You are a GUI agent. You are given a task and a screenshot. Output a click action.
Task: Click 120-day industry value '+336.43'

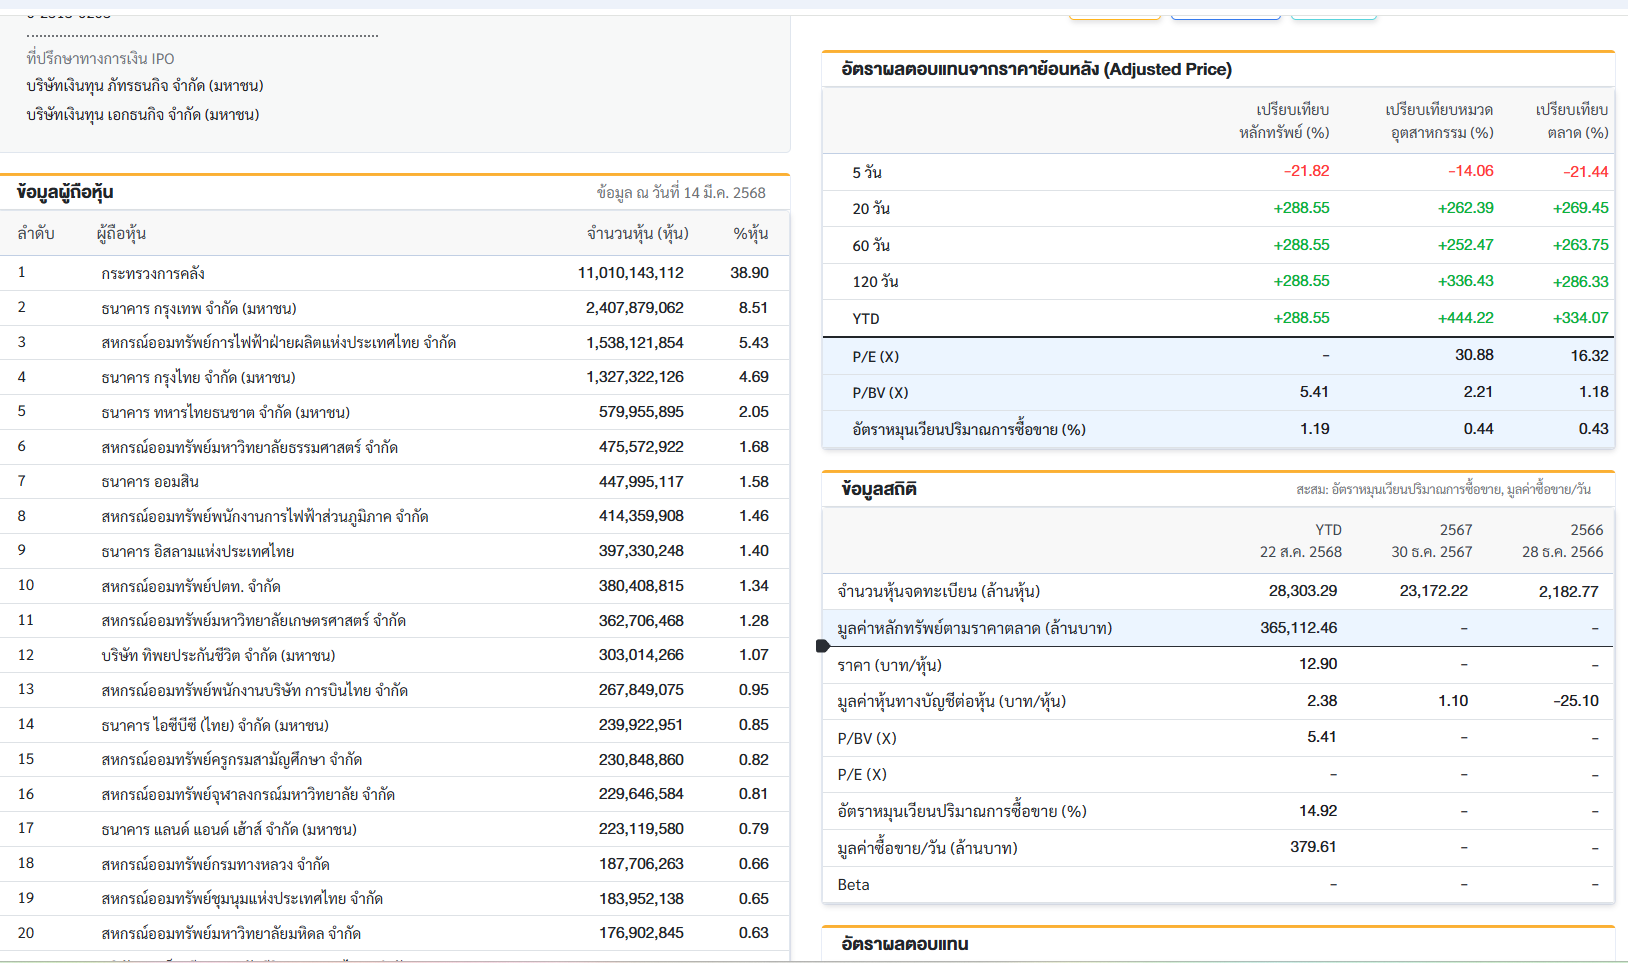pyautogui.click(x=1465, y=281)
